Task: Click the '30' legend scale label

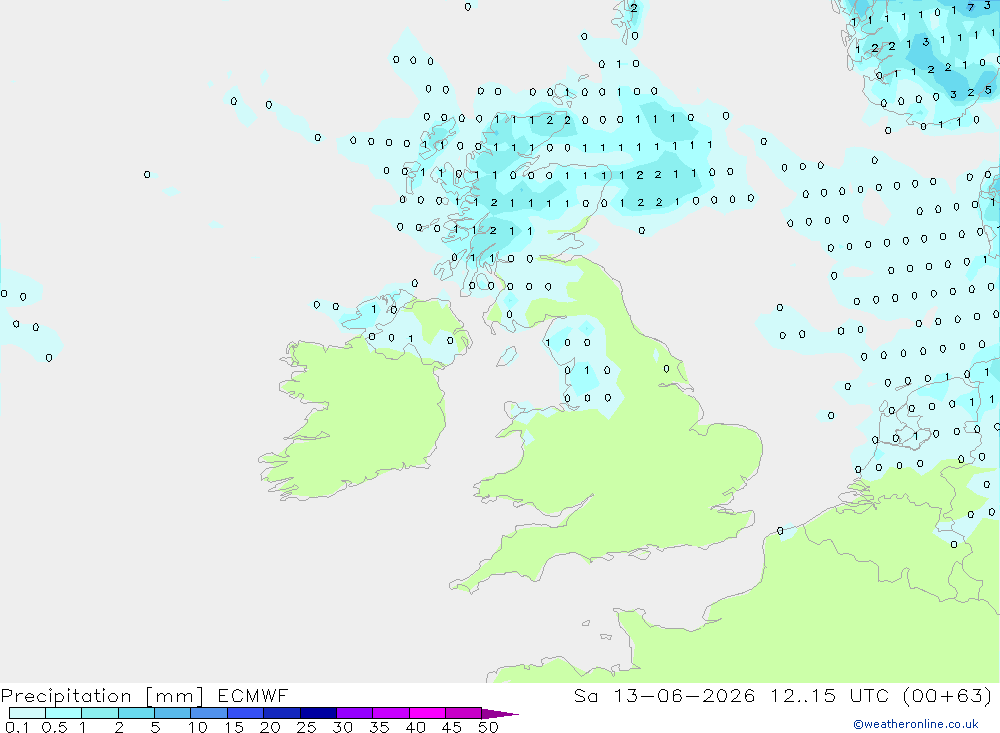Action: coord(343,727)
